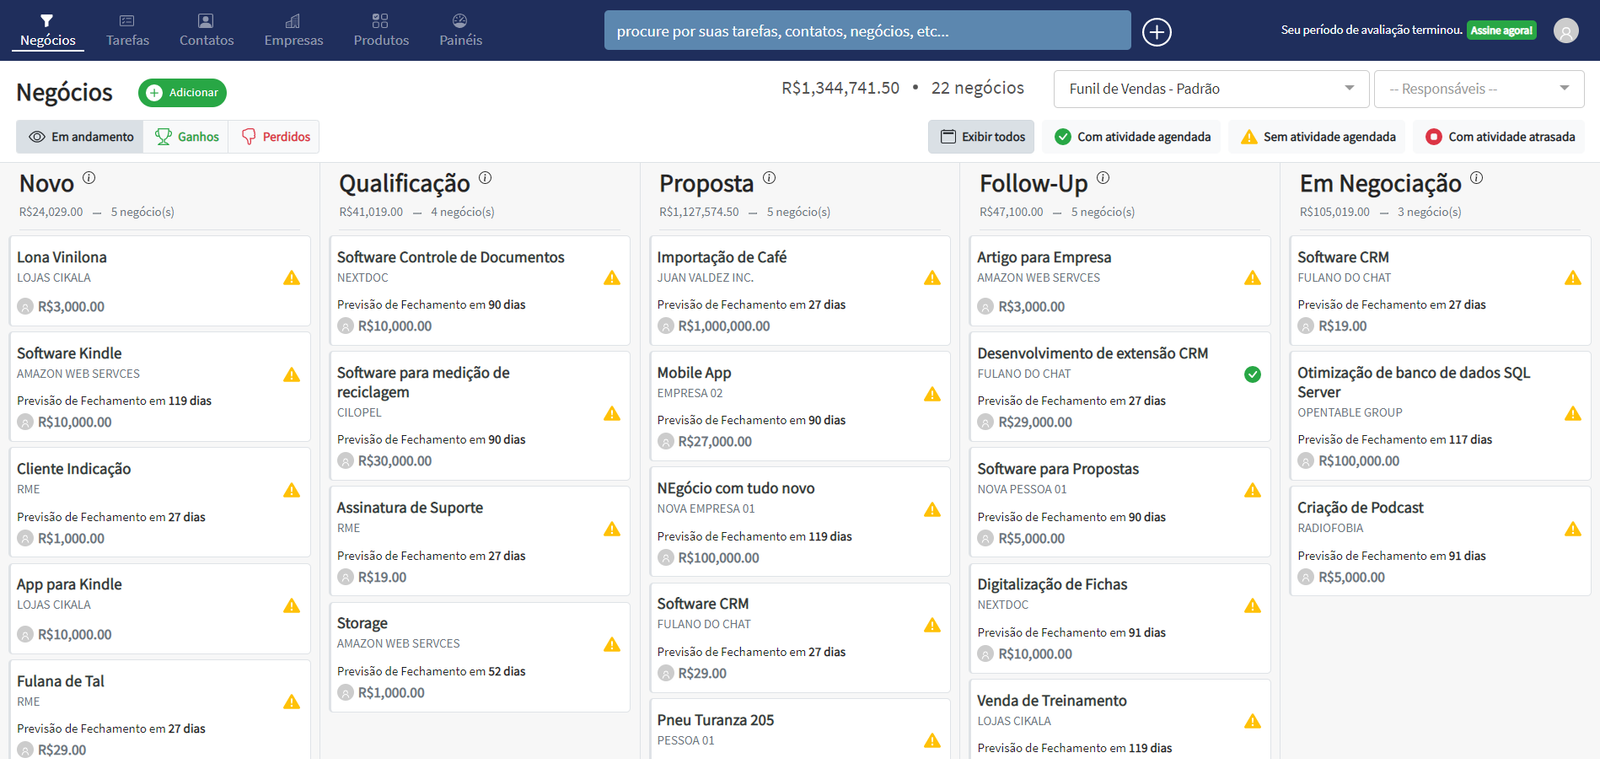This screenshot has height=759, width=1600.
Task: Go to Contatos in the top navigation
Action: click(206, 31)
